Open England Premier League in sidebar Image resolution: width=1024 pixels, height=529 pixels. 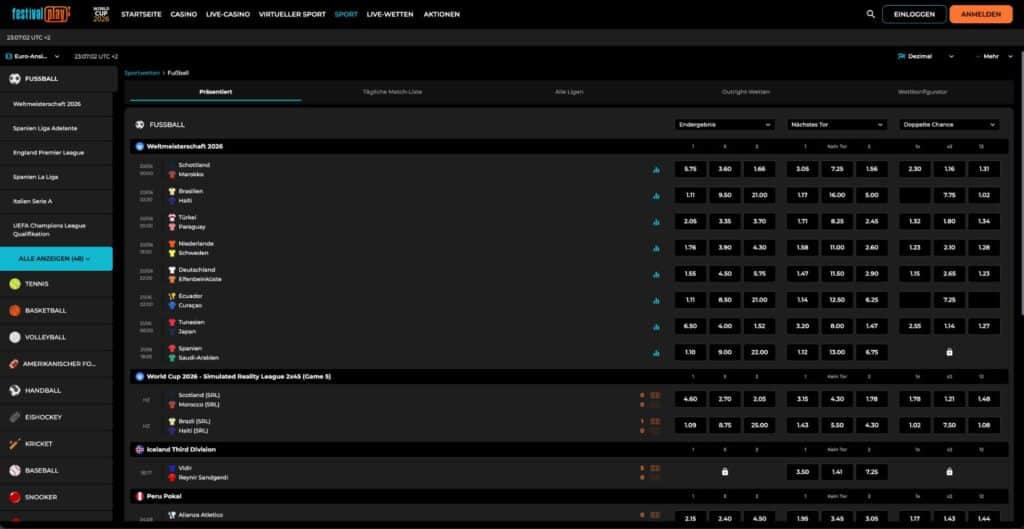[48, 152]
